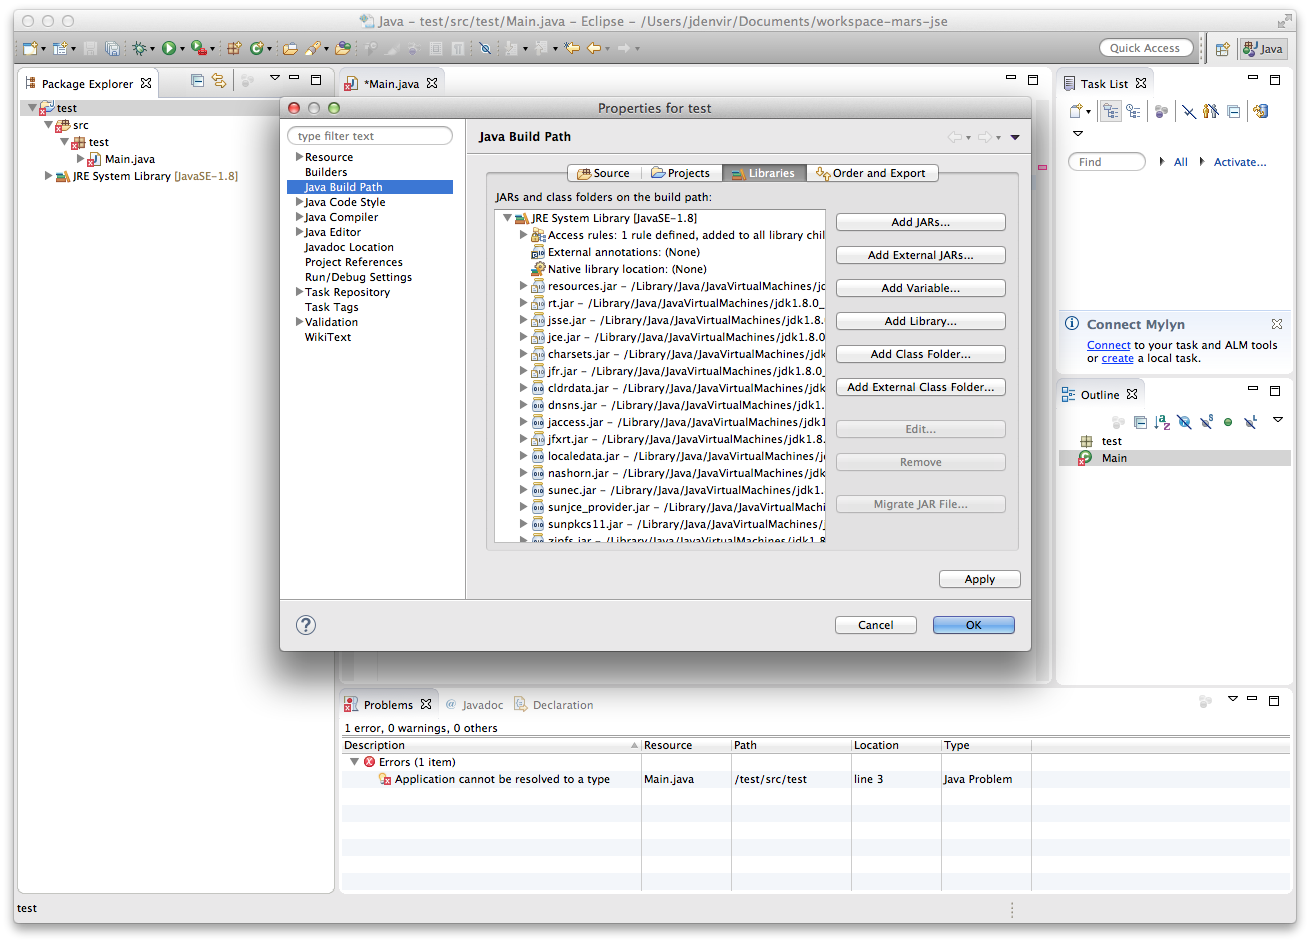Screen dimensions: 1310x943
Task: Expand Java Code Style category
Action: 299,202
